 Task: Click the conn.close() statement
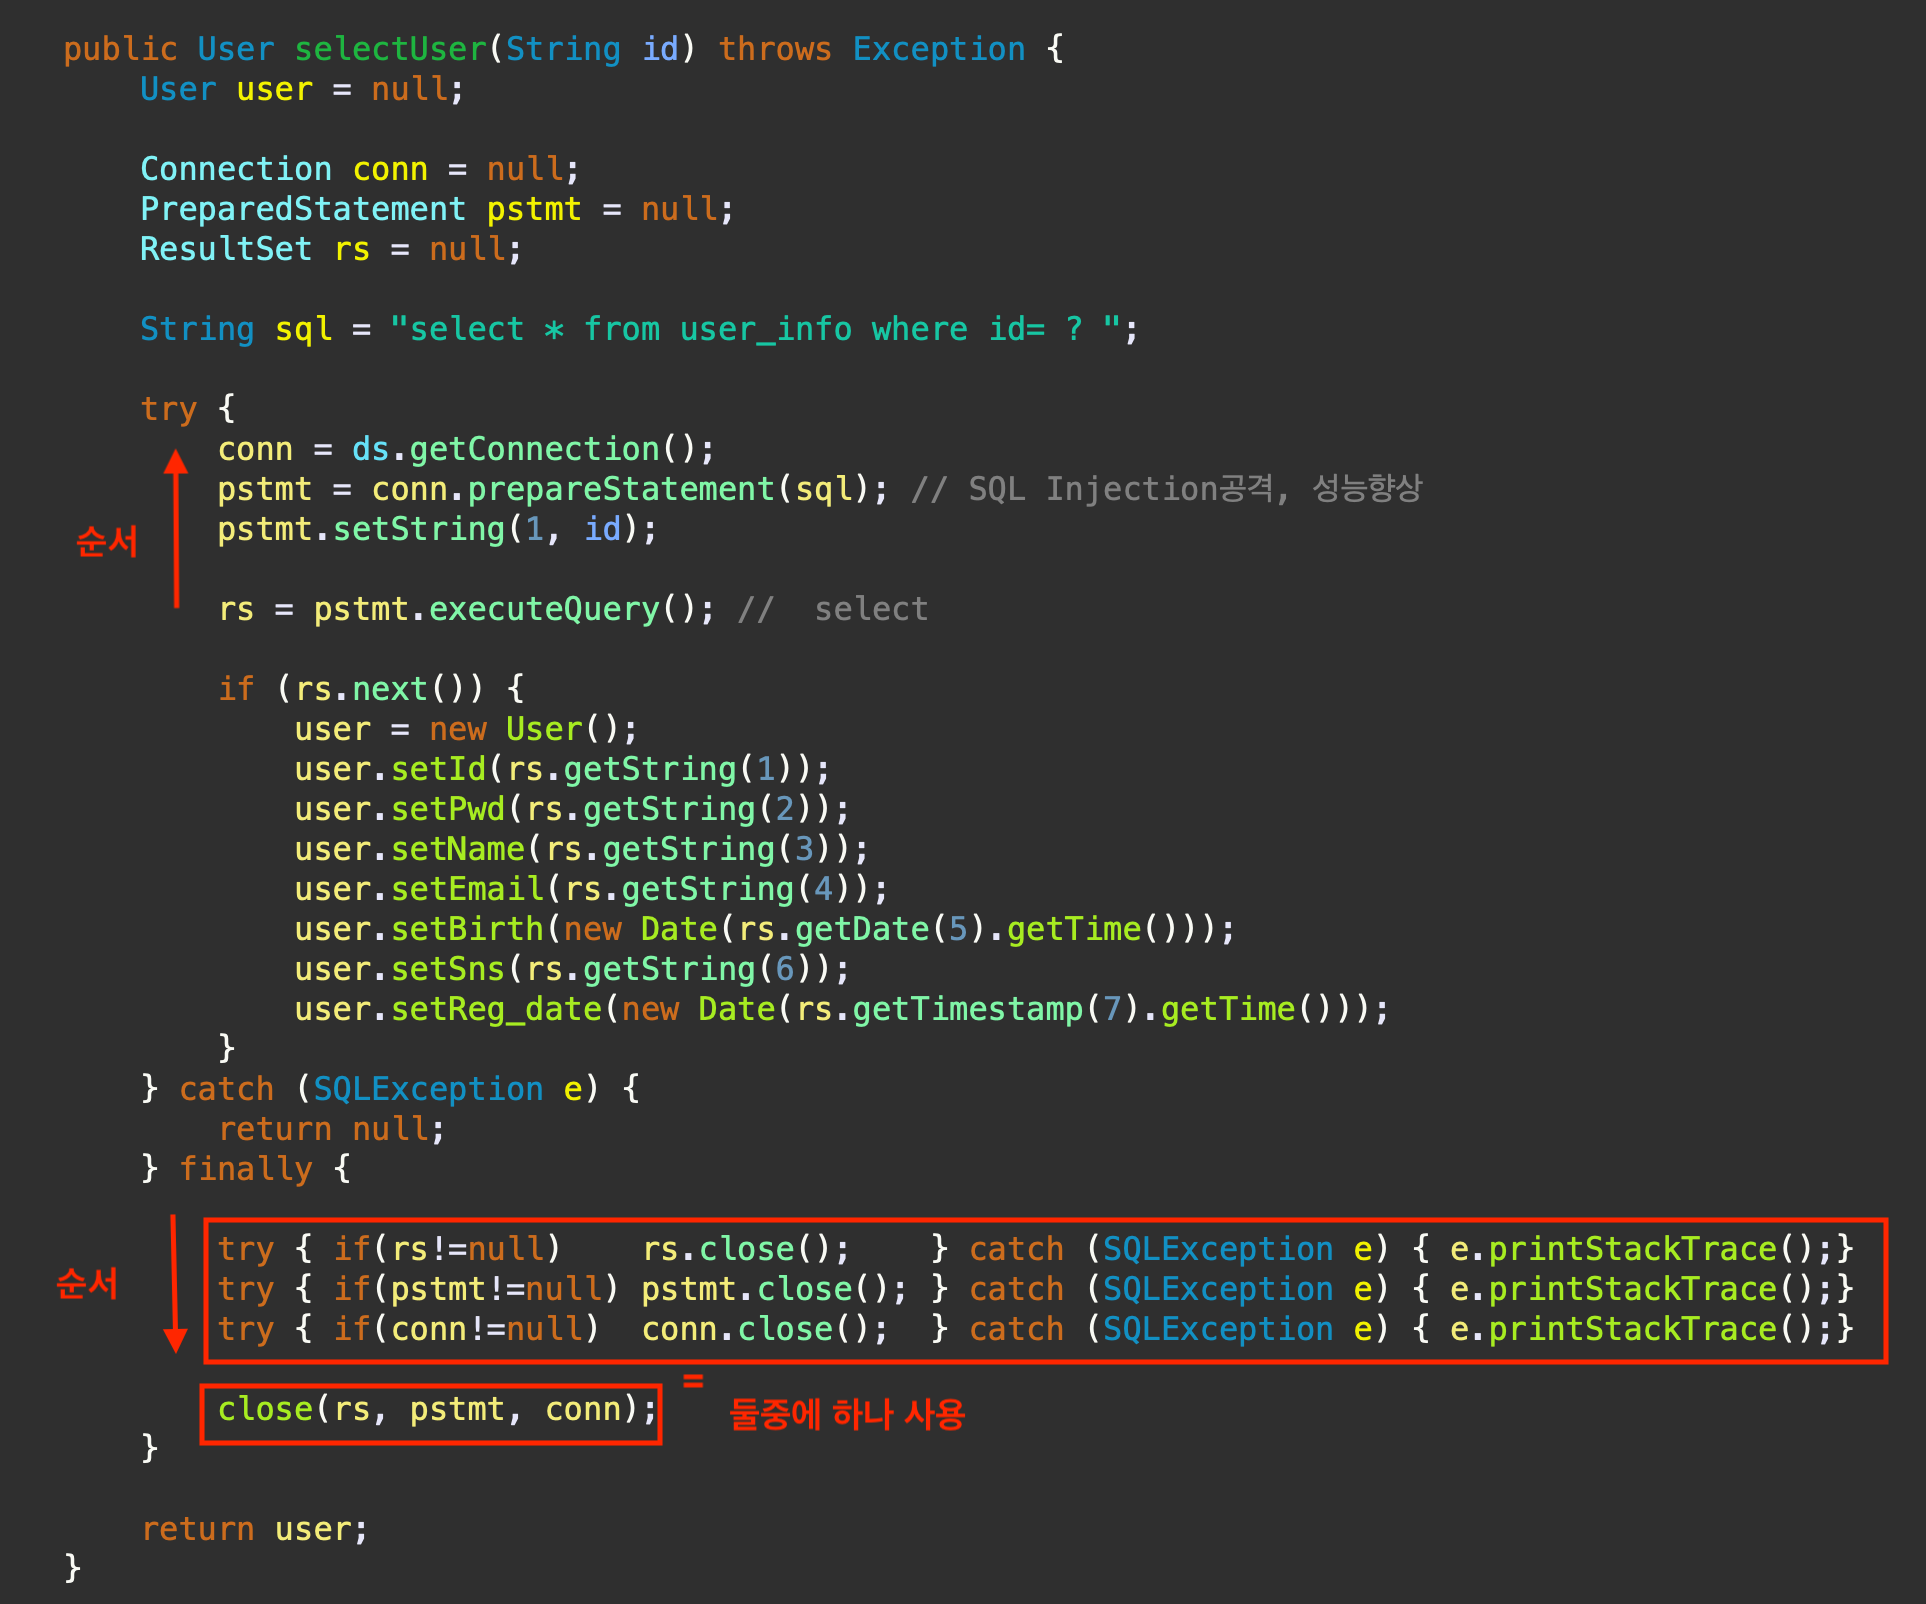tap(764, 1329)
